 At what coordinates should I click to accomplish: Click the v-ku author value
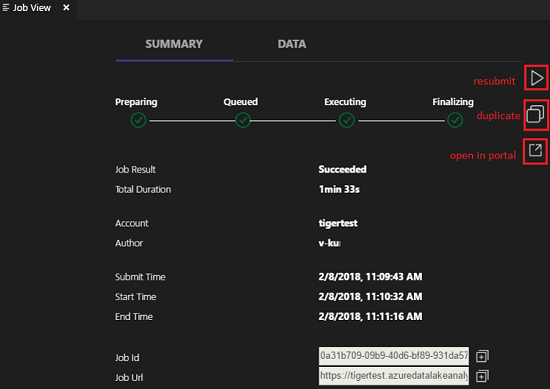click(x=329, y=243)
